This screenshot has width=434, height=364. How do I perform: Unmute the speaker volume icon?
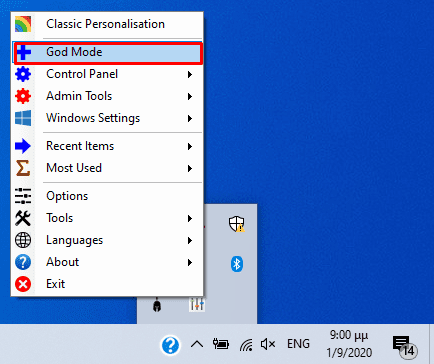pos(268,344)
